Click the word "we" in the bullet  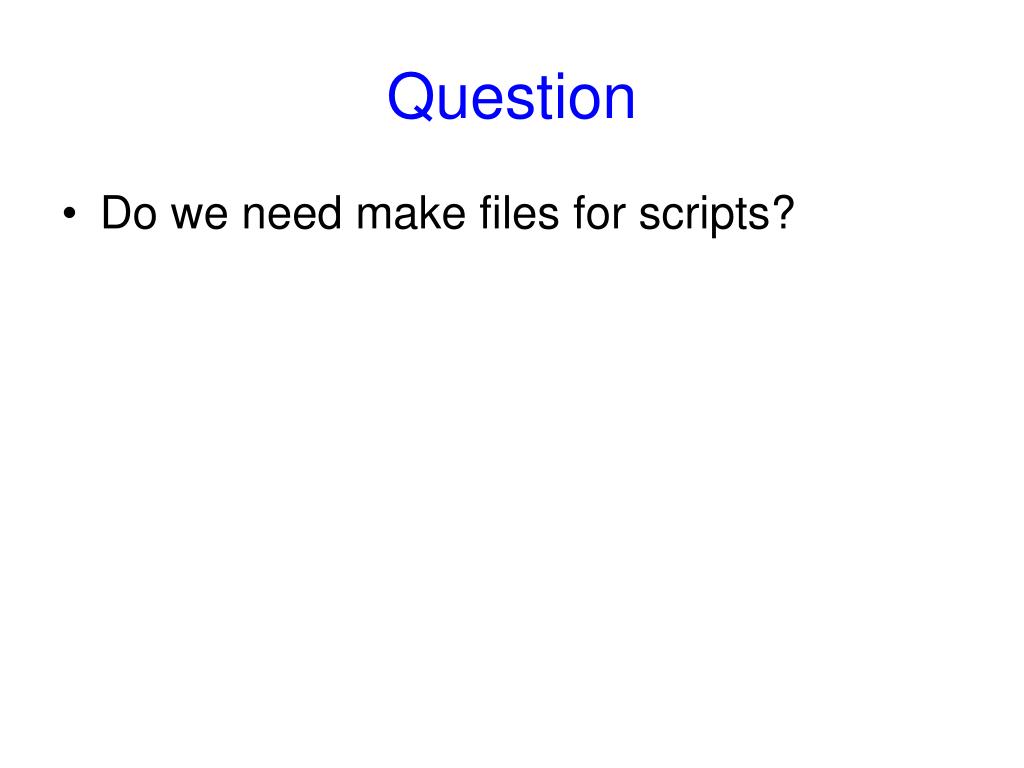(x=199, y=217)
